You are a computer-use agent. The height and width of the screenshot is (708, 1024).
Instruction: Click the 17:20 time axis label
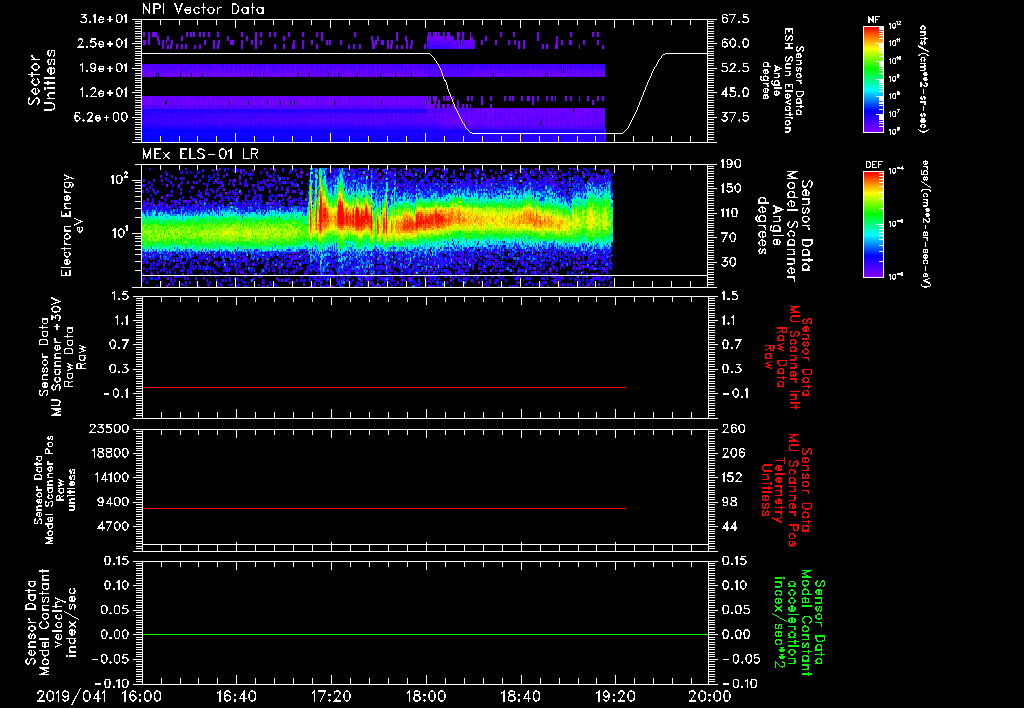[x=331, y=695]
